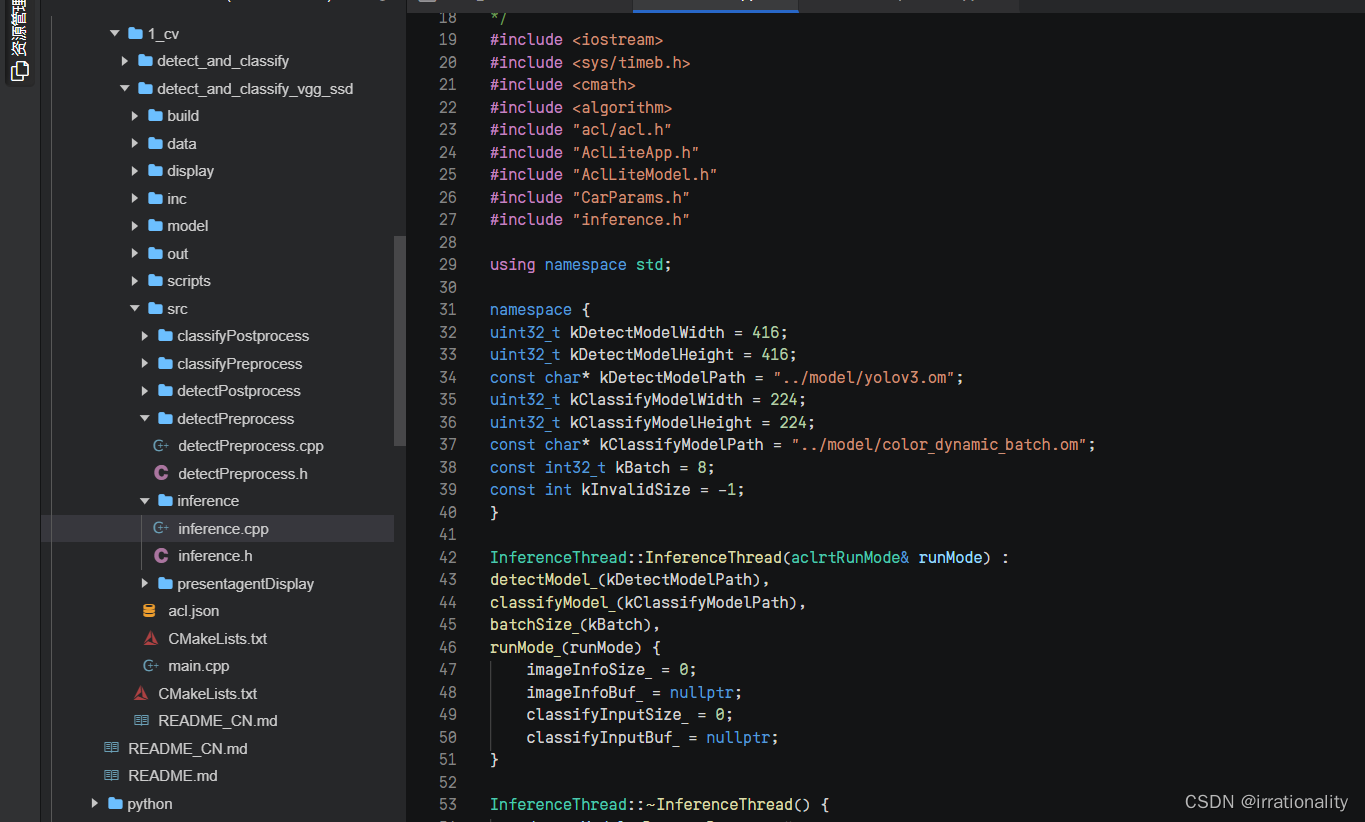Click the markdown icon beside README.md
This screenshot has height=822, width=1365.
click(111, 776)
